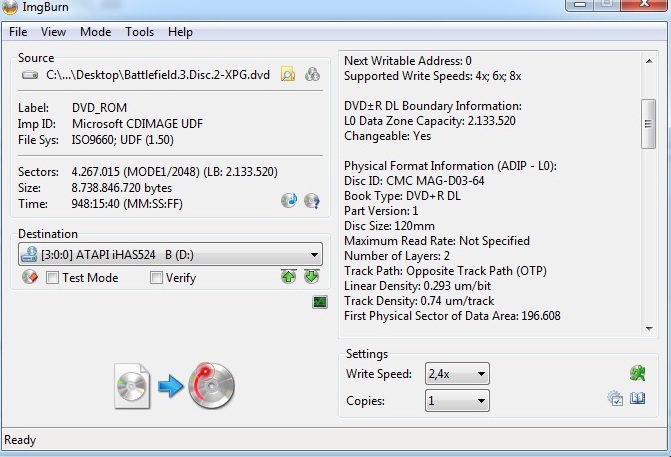
Task: Click the 'Changeable: Yes' line
Action: point(387,136)
